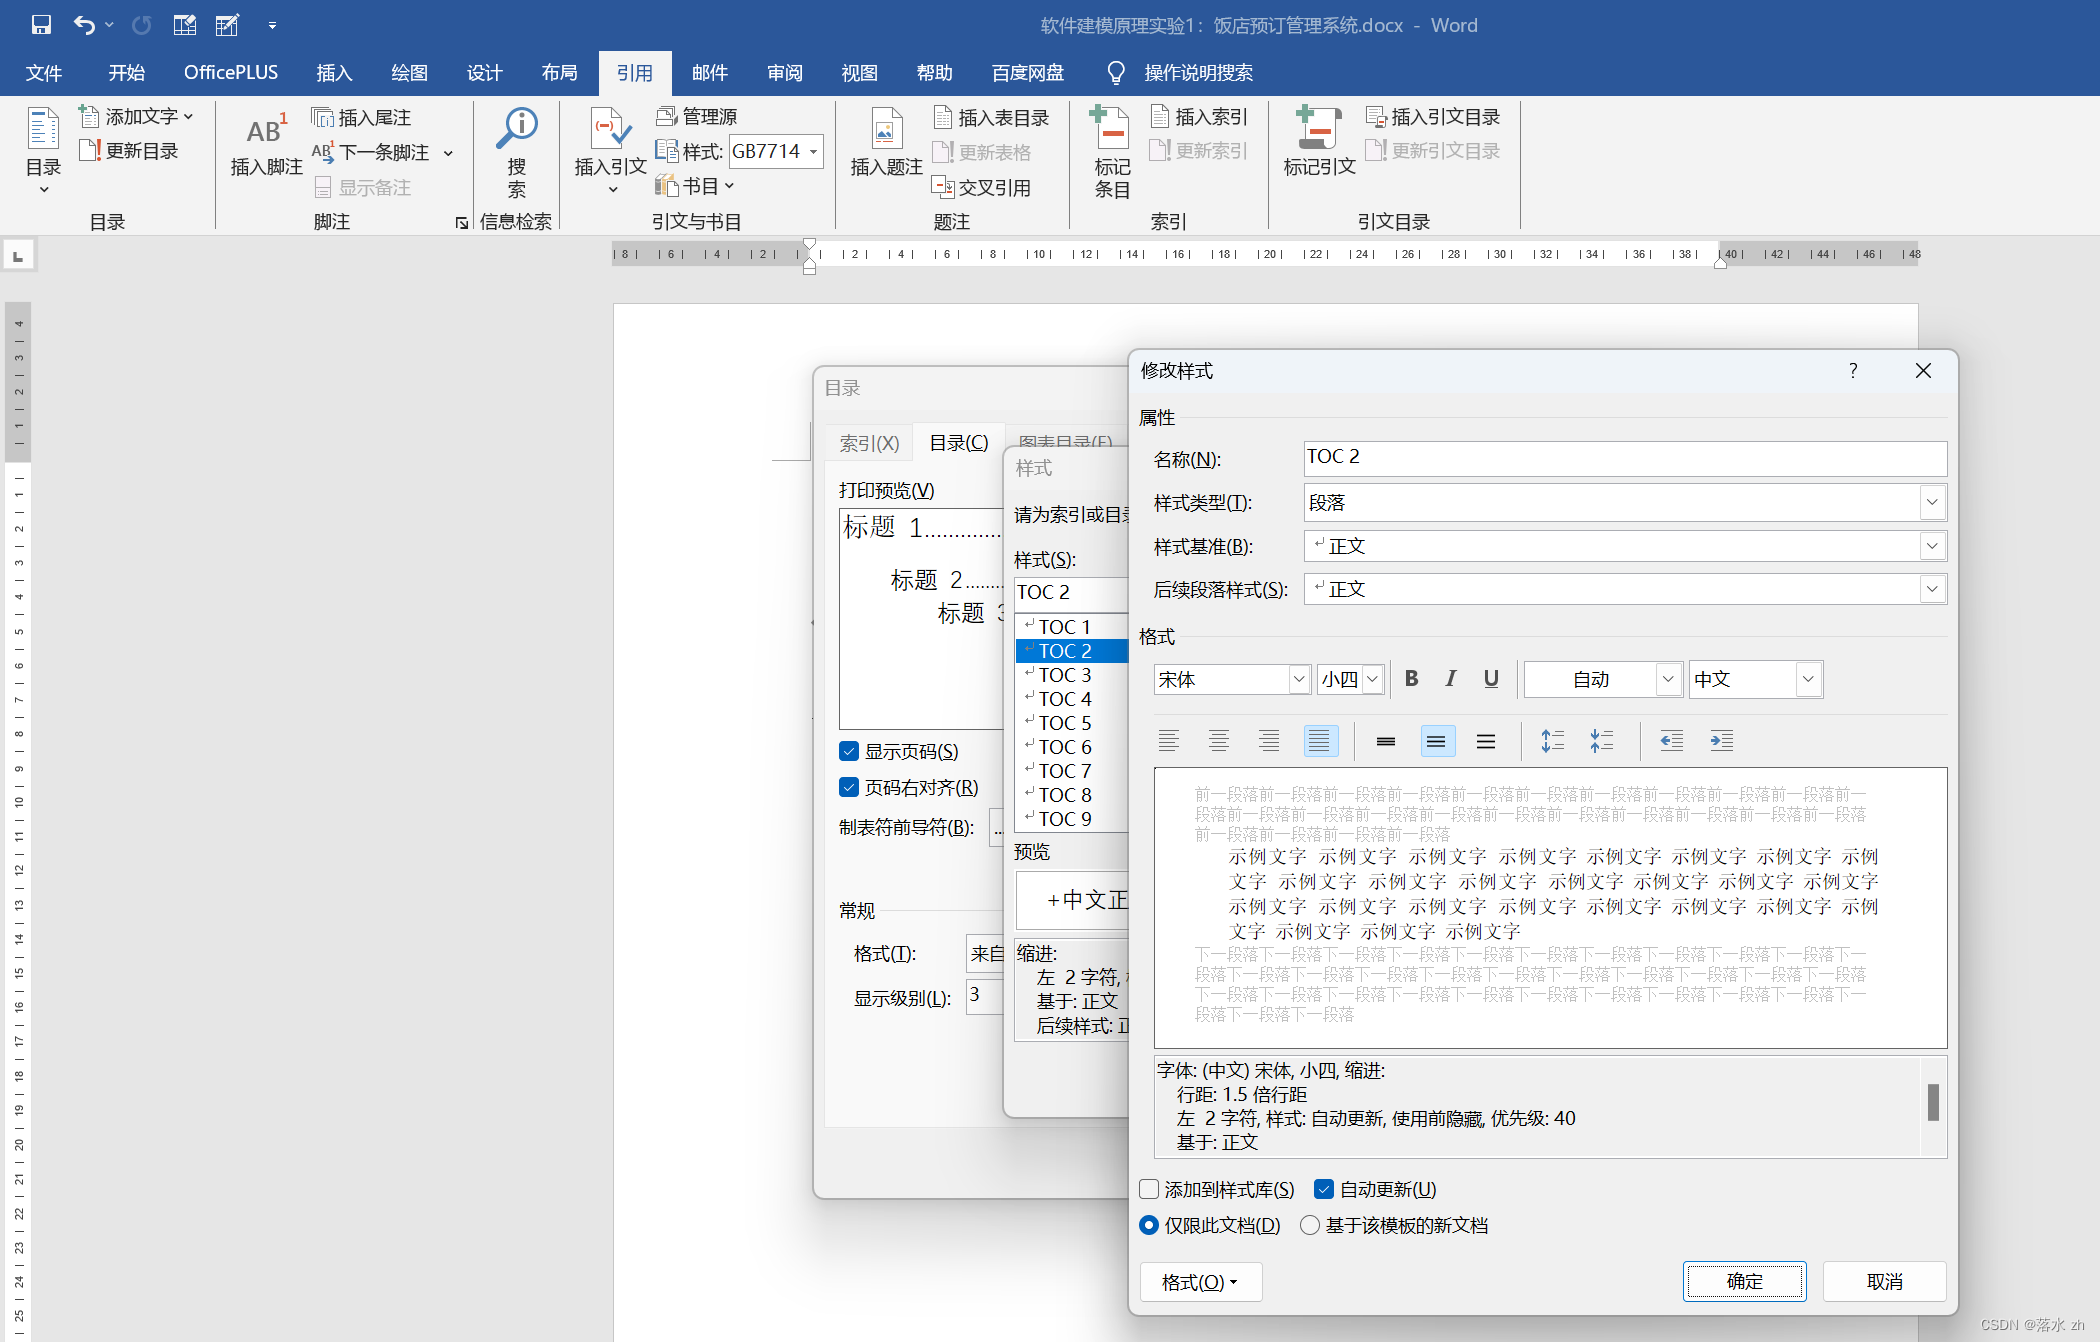Image resolution: width=2100 pixels, height=1342 pixels.
Task: Open font size 小四 dropdown
Action: (1373, 680)
